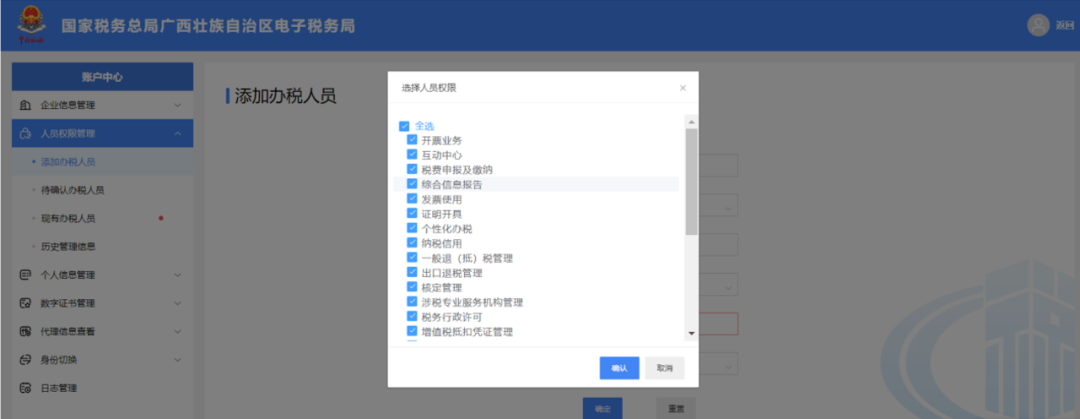Uncheck the 全选 checkbox
The image size is (1080, 419).
point(404,126)
